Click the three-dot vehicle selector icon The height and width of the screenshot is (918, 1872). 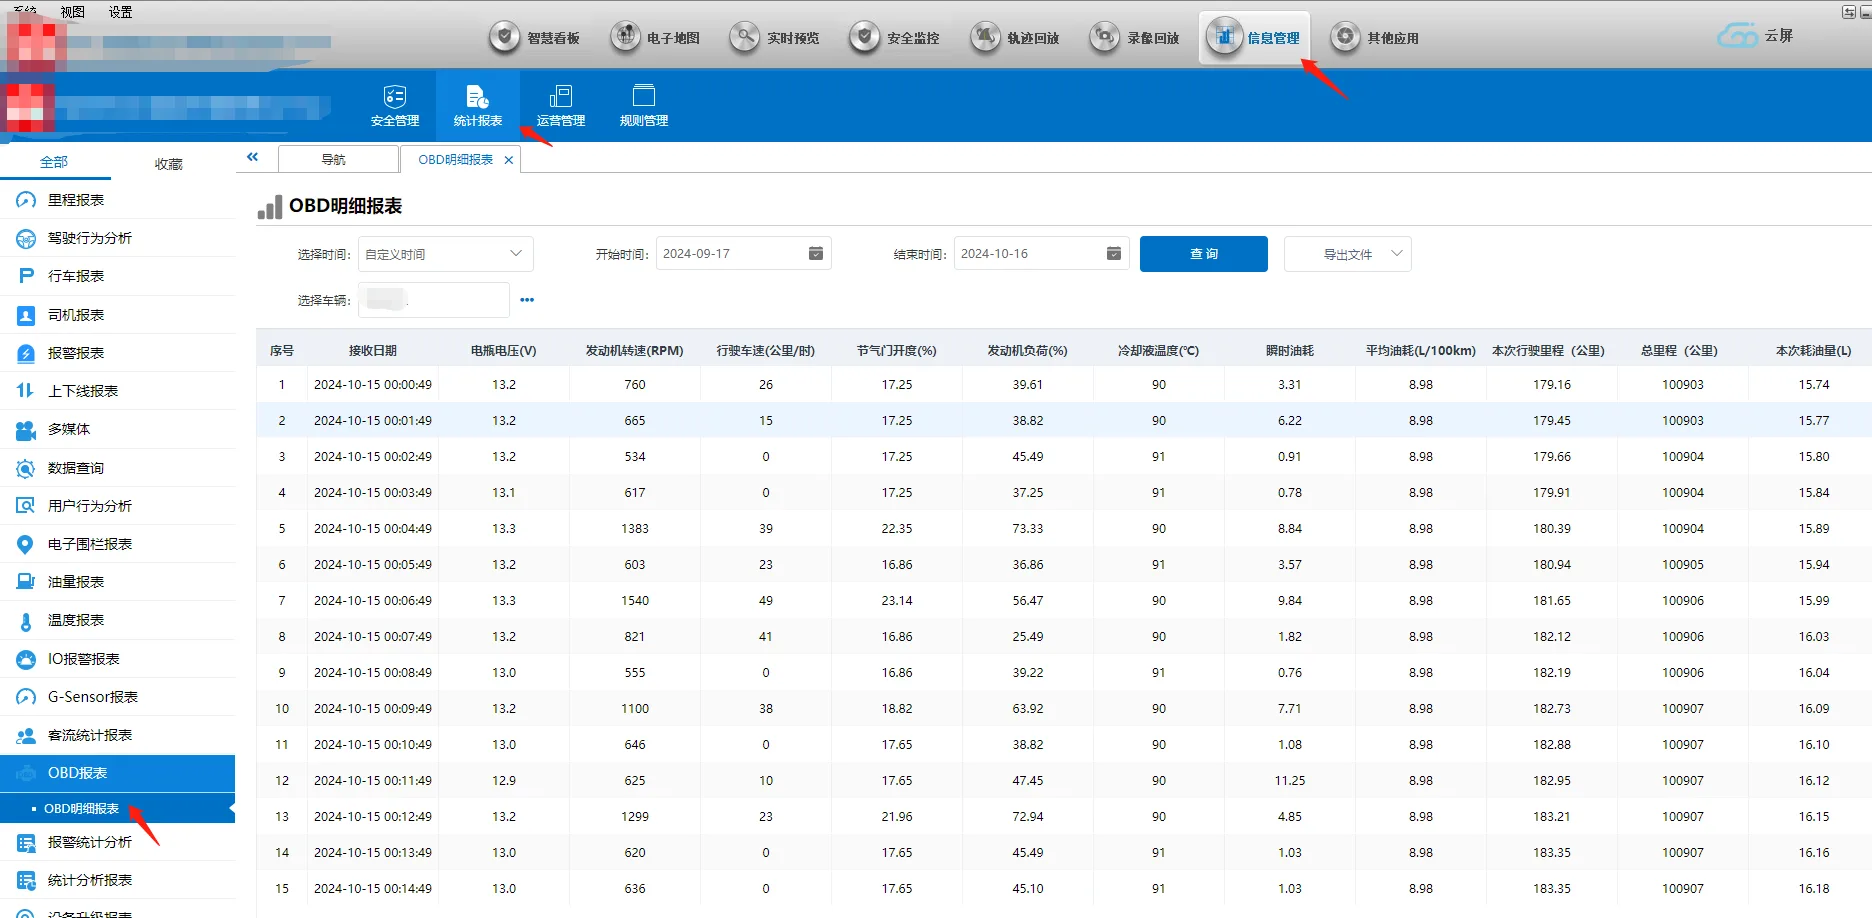click(527, 300)
